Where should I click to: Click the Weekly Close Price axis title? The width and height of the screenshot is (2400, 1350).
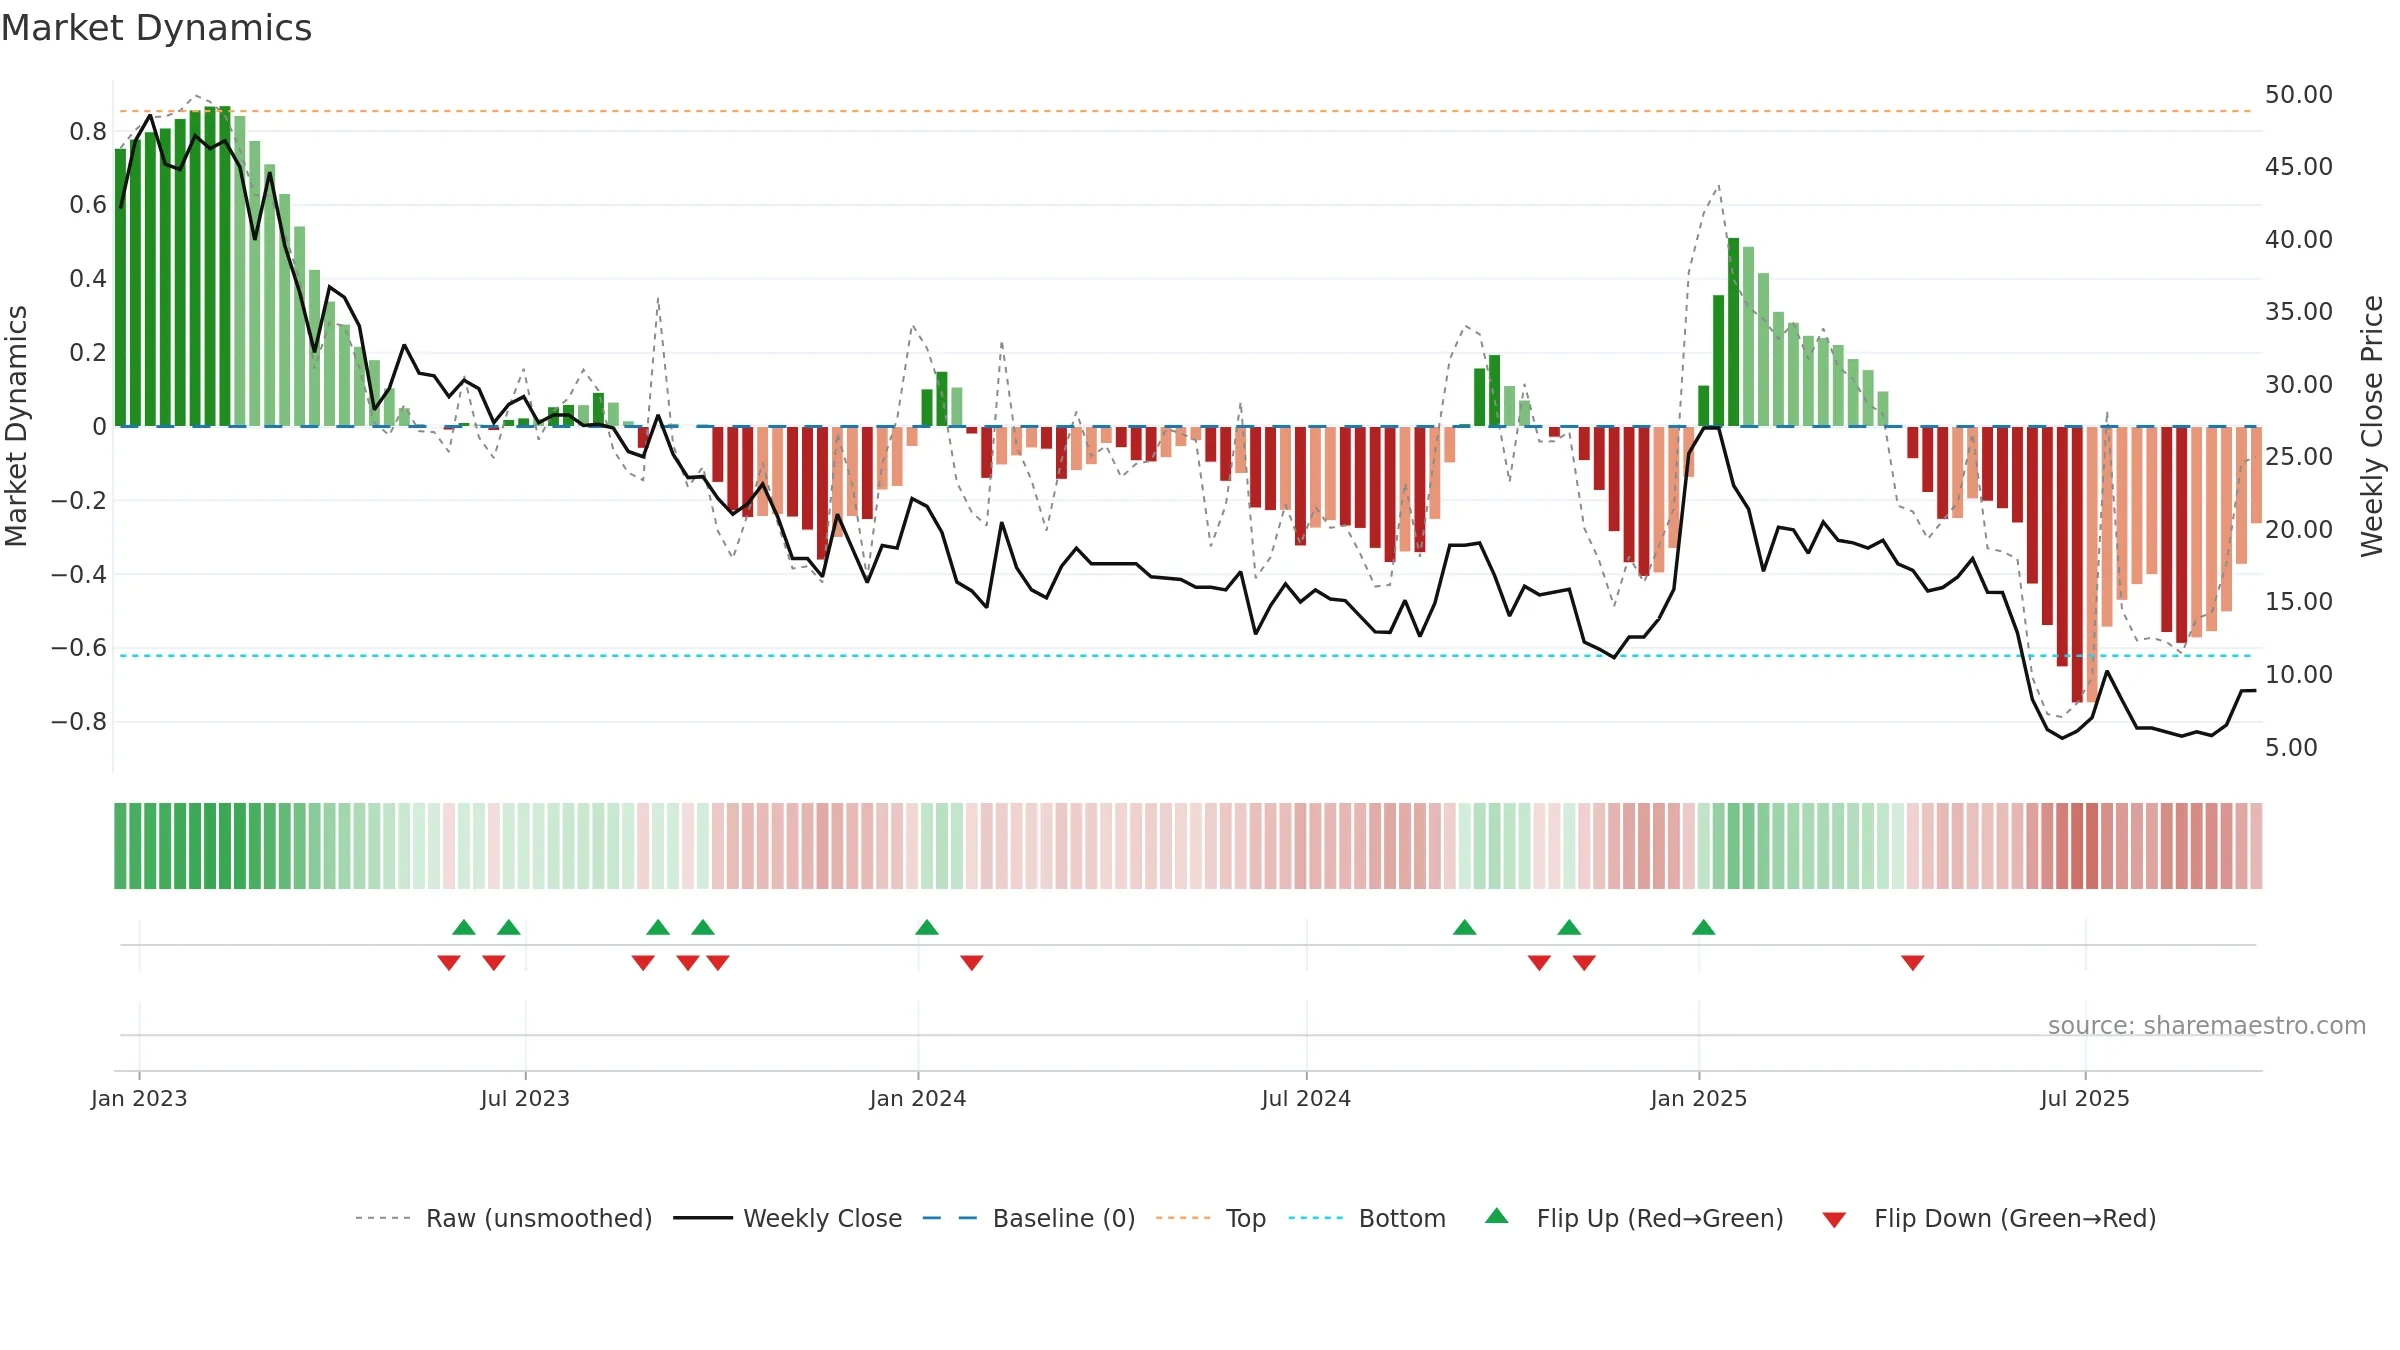(x=2373, y=426)
